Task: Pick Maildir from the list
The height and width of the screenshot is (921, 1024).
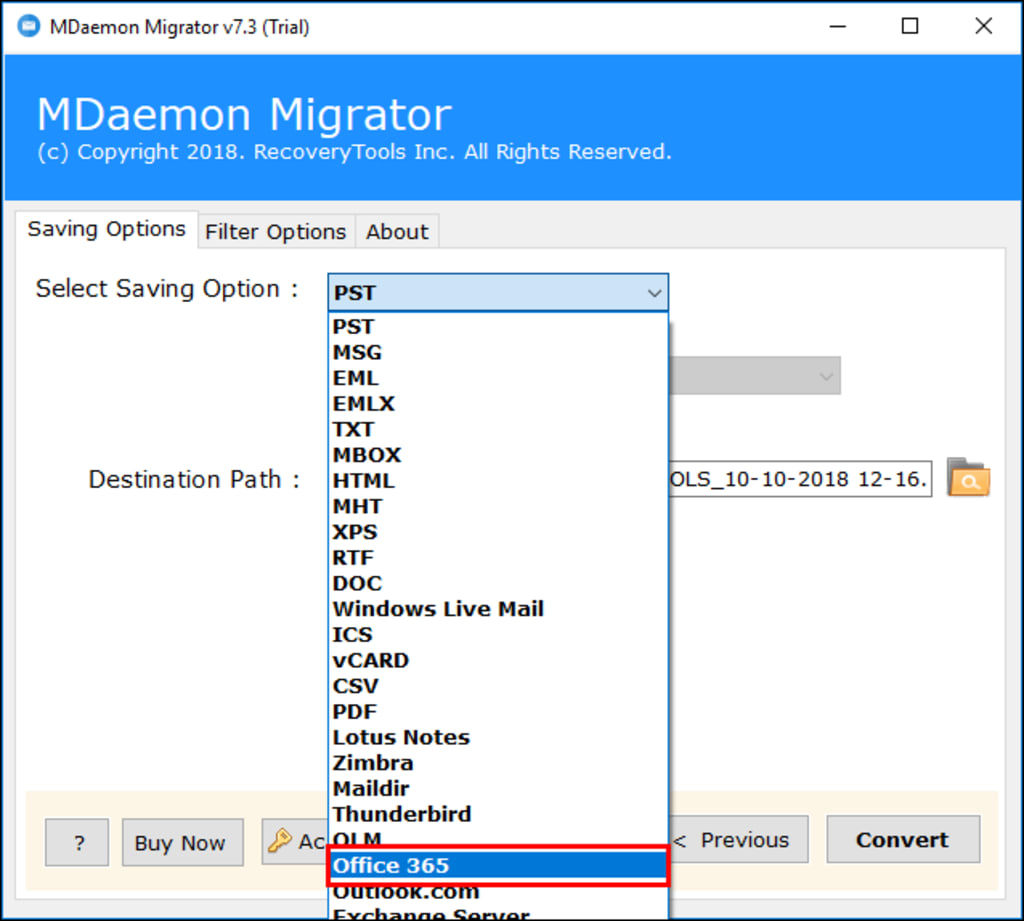Action: pos(498,788)
